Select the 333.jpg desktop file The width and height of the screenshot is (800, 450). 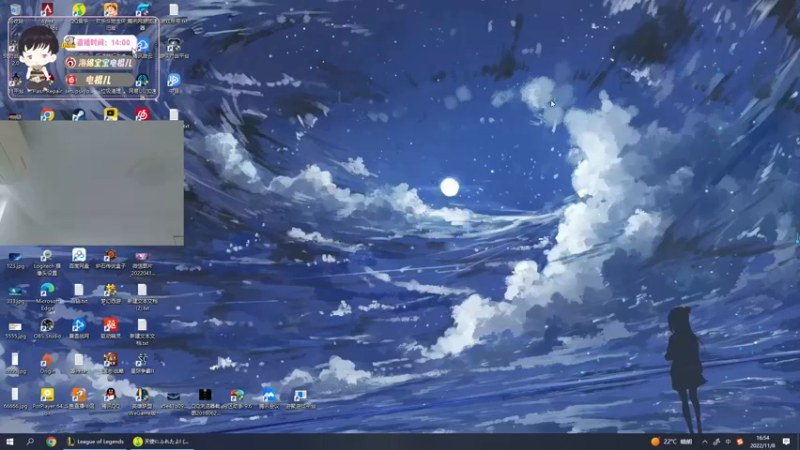coord(15,295)
